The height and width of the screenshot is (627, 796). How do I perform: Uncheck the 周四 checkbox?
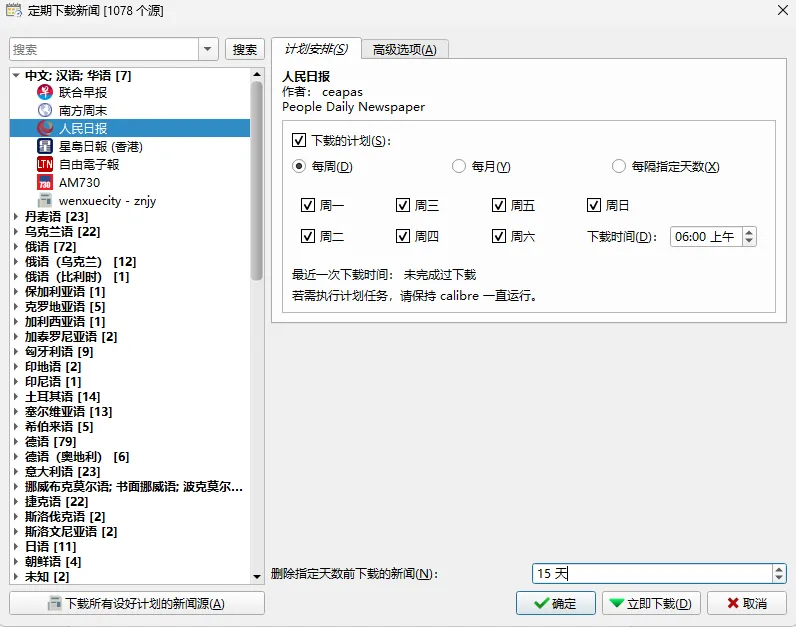(403, 236)
